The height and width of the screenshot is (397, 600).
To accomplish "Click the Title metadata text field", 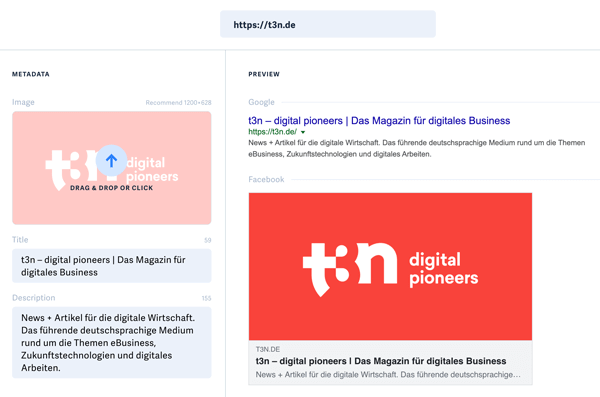I will pos(112,266).
